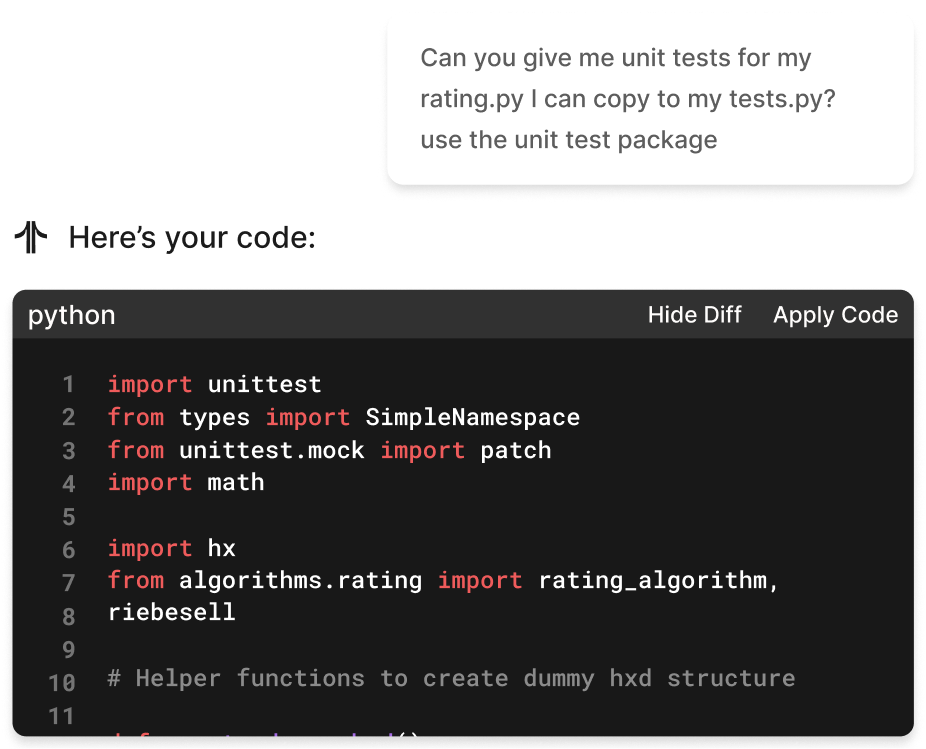
Task: Click code line importing SimpleNamespace
Action: point(344,418)
